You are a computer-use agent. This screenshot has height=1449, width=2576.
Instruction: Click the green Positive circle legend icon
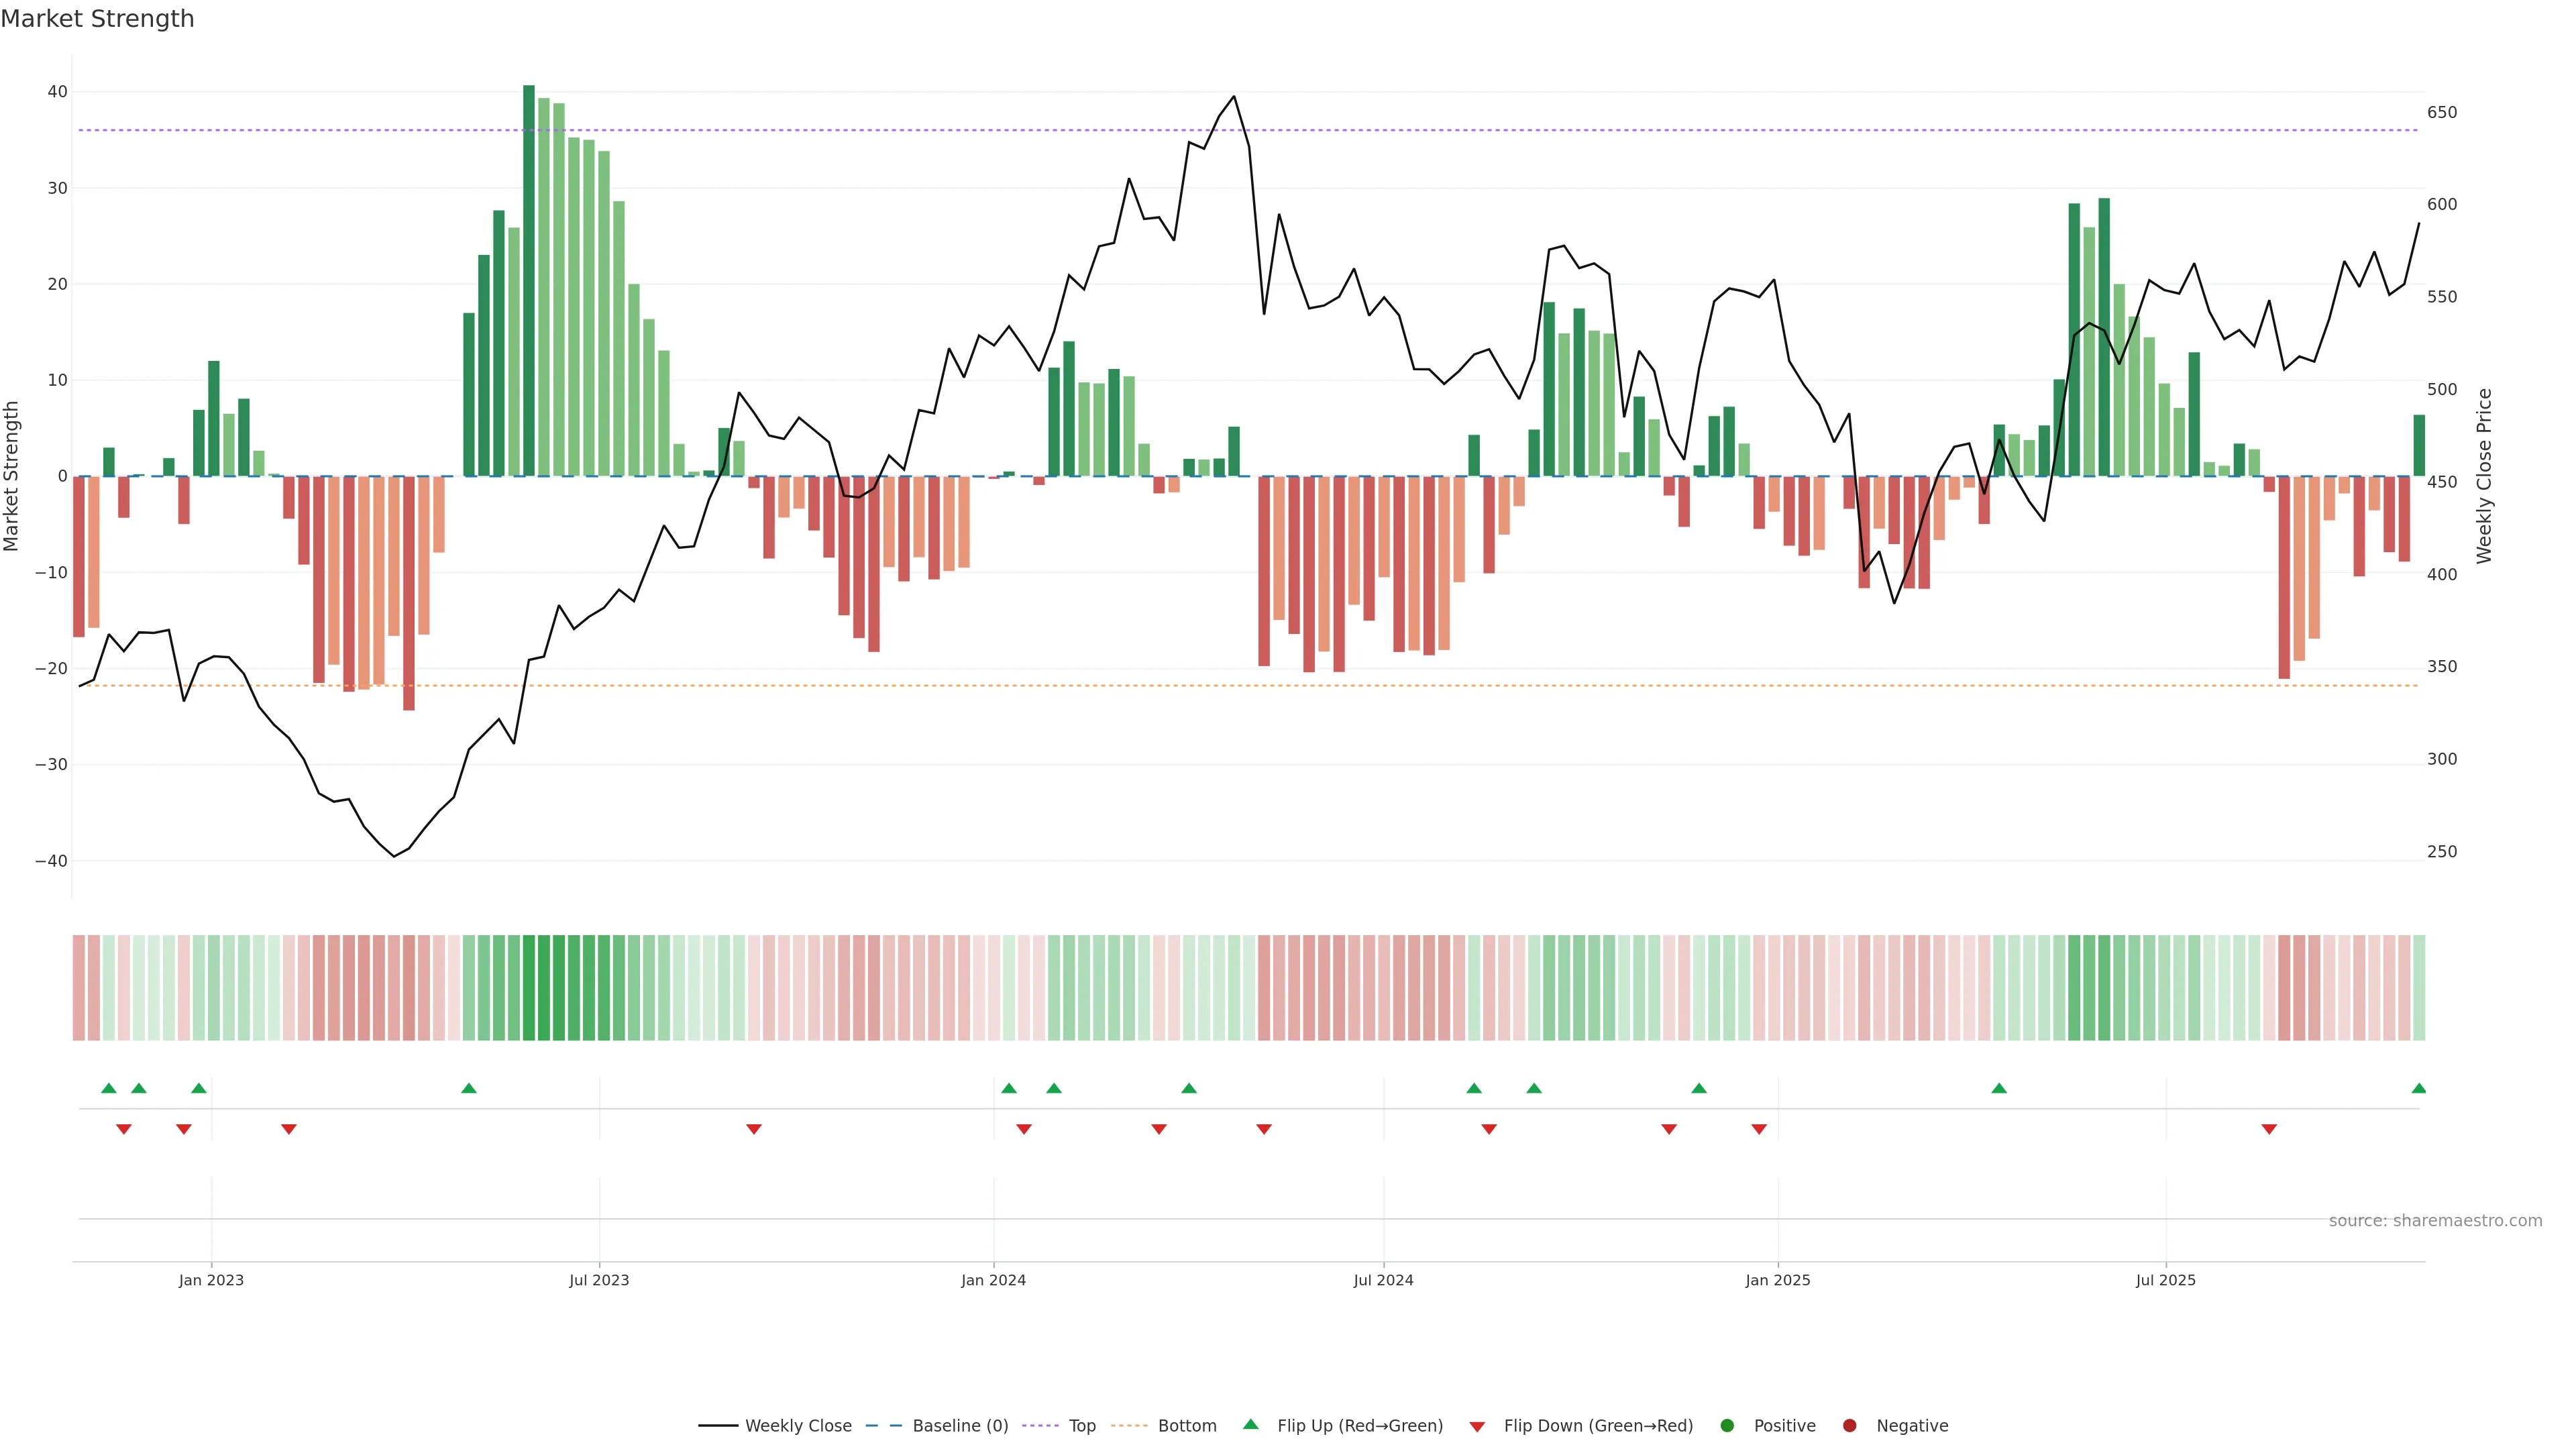(x=1727, y=1425)
